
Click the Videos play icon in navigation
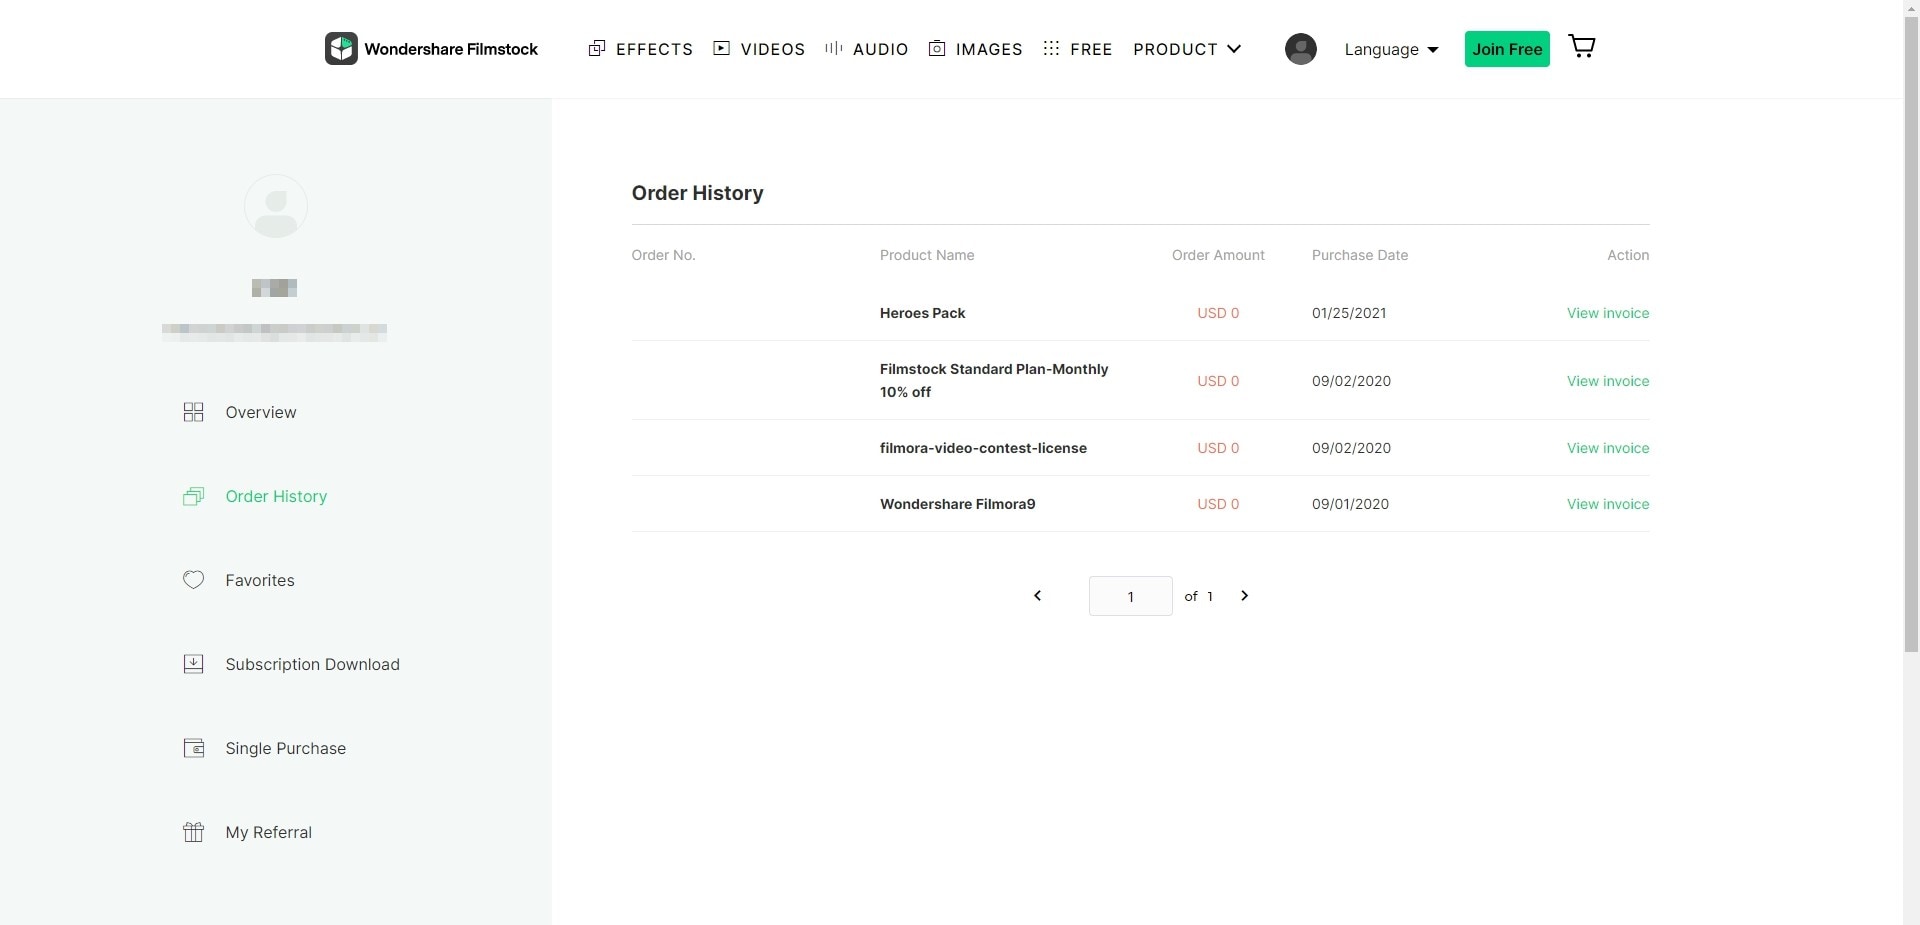click(721, 48)
